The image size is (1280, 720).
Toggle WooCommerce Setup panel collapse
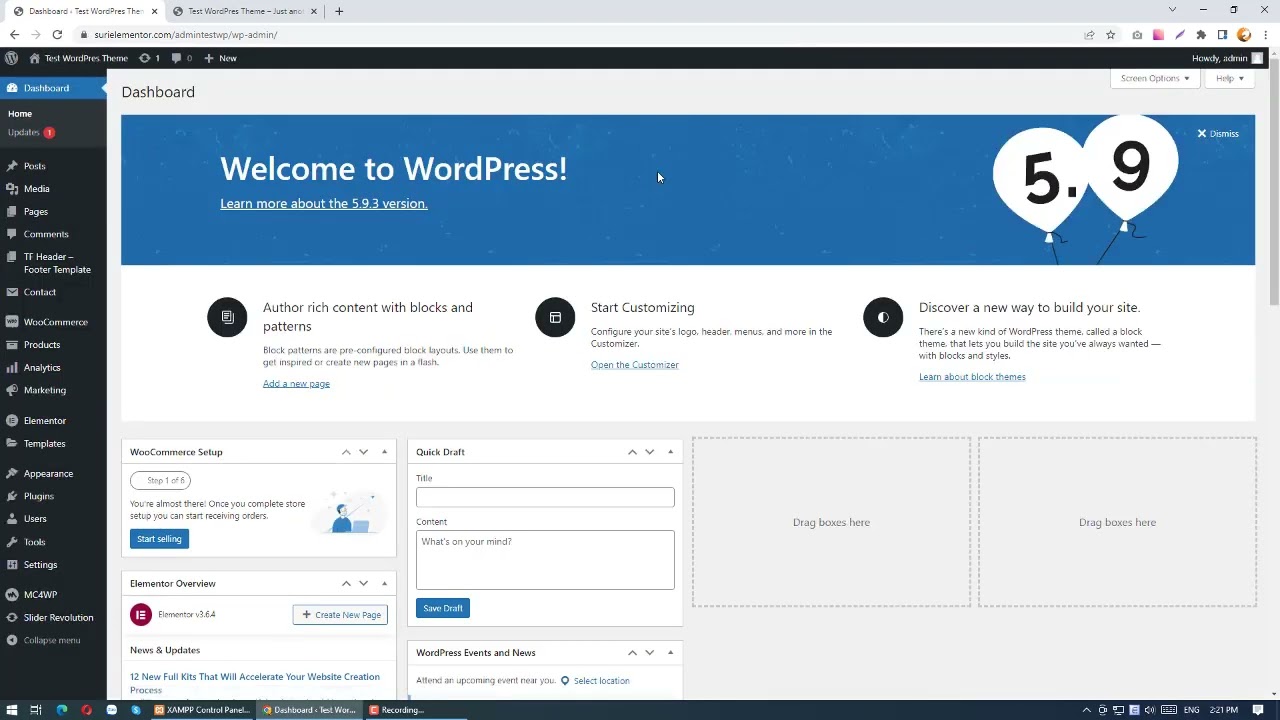coord(384,452)
